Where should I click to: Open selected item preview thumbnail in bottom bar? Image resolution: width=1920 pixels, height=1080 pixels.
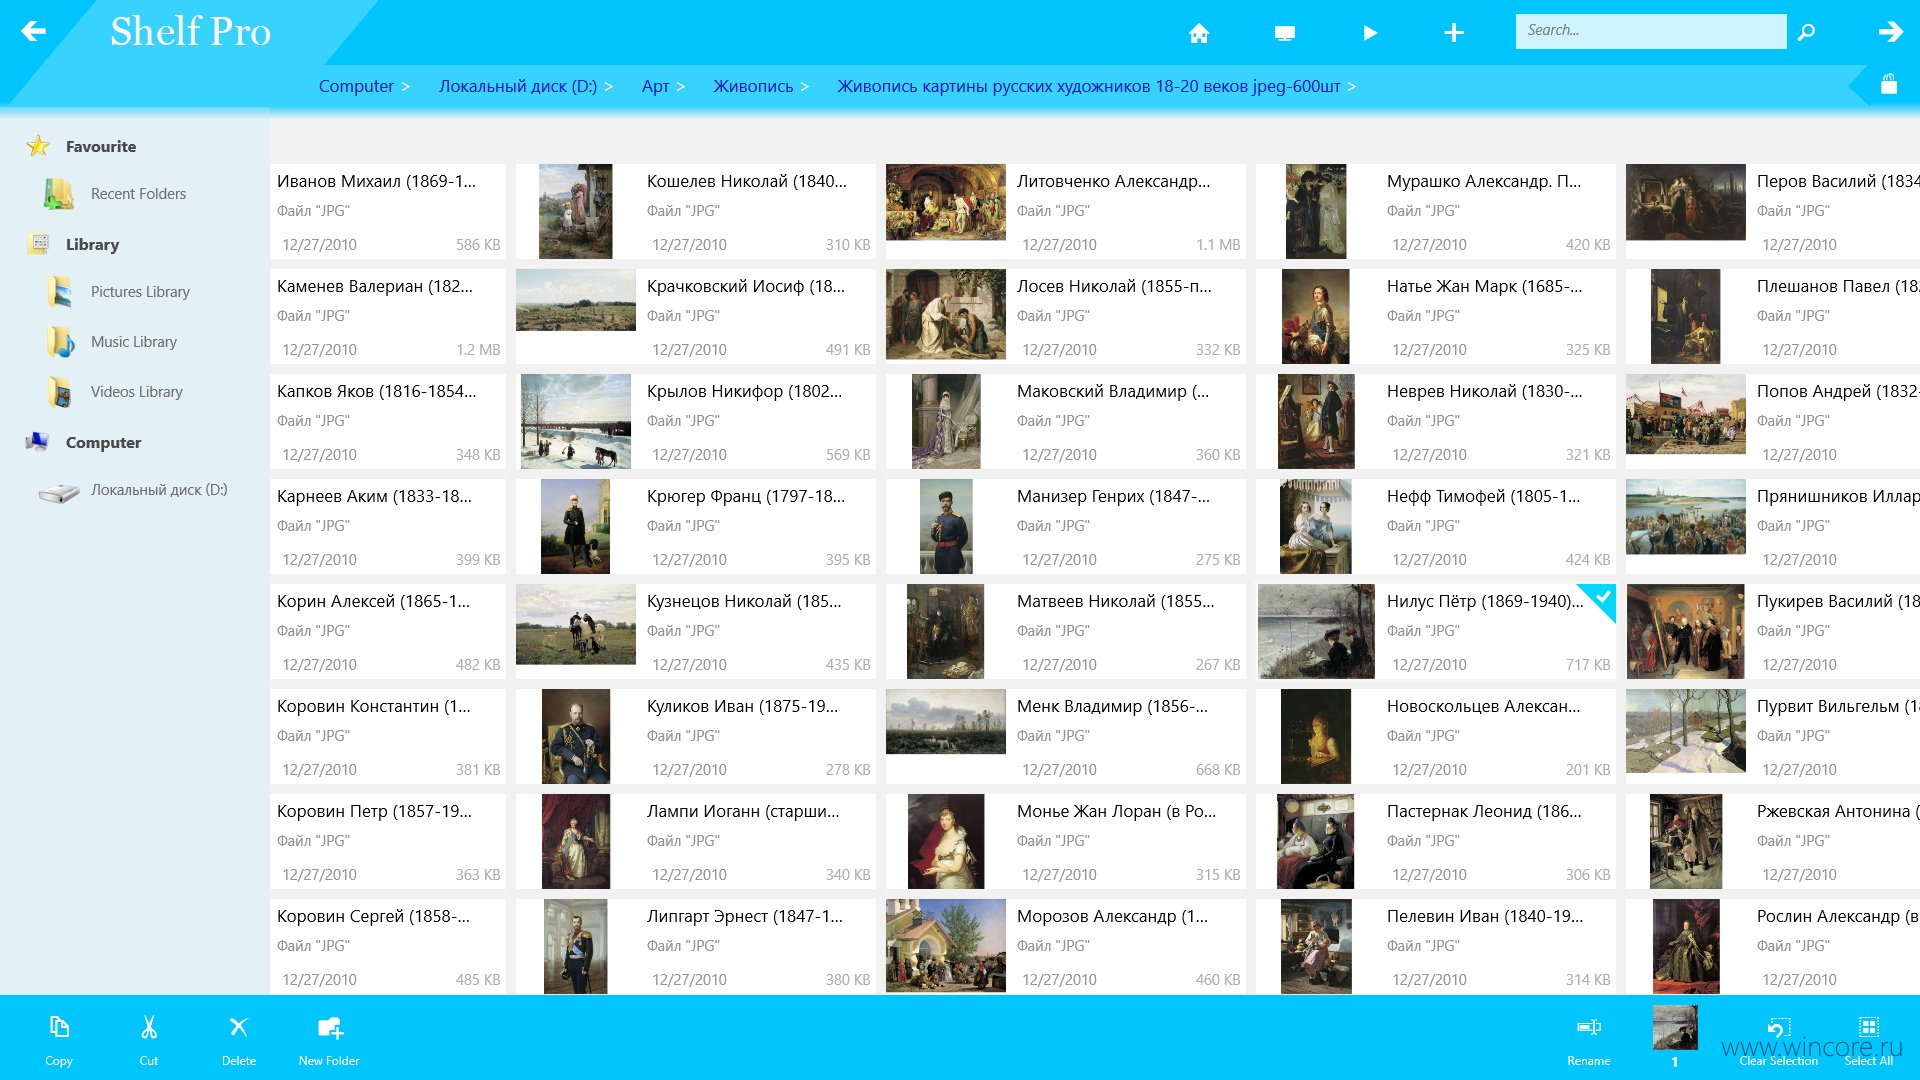pyautogui.click(x=1675, y=1027)
